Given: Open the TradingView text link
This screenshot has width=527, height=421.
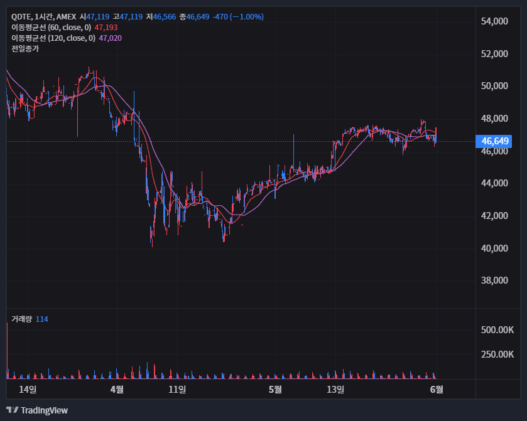Looking at the screenshot, I should 44,410.
